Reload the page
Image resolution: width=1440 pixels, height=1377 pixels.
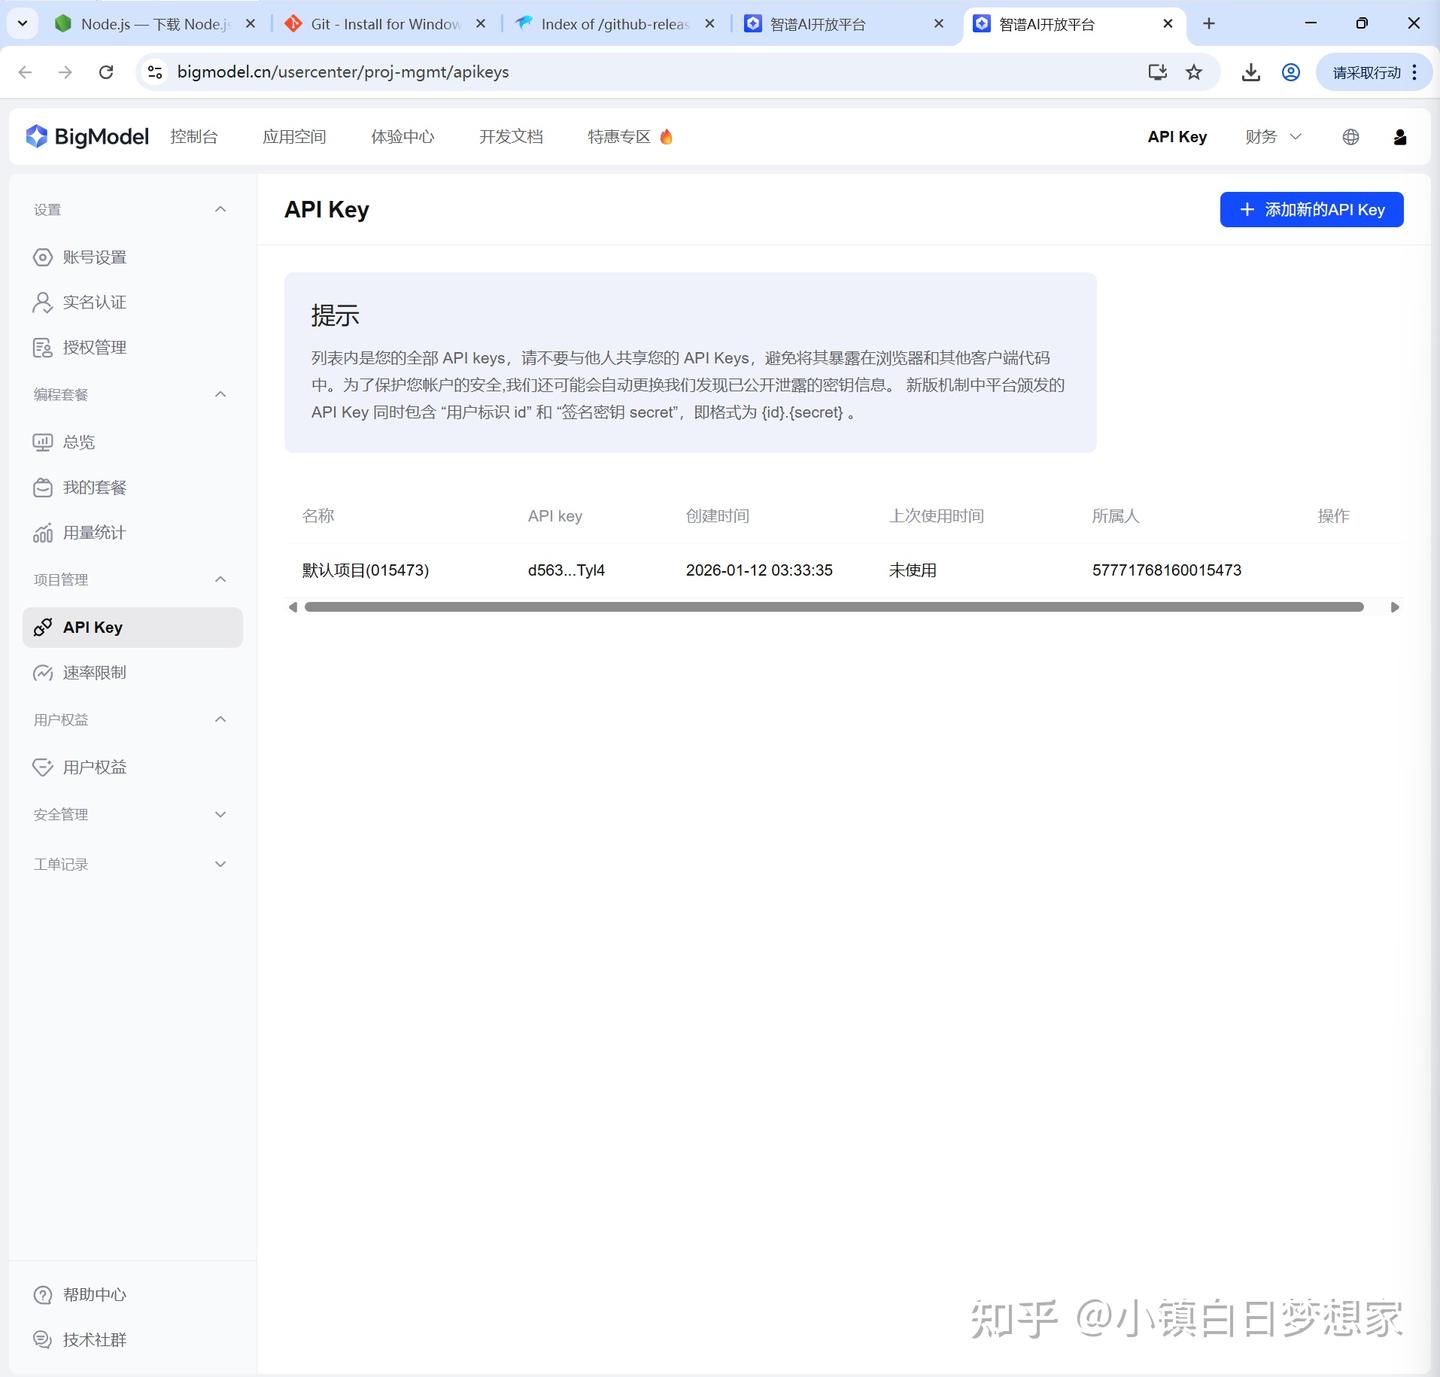click(106, 72)
